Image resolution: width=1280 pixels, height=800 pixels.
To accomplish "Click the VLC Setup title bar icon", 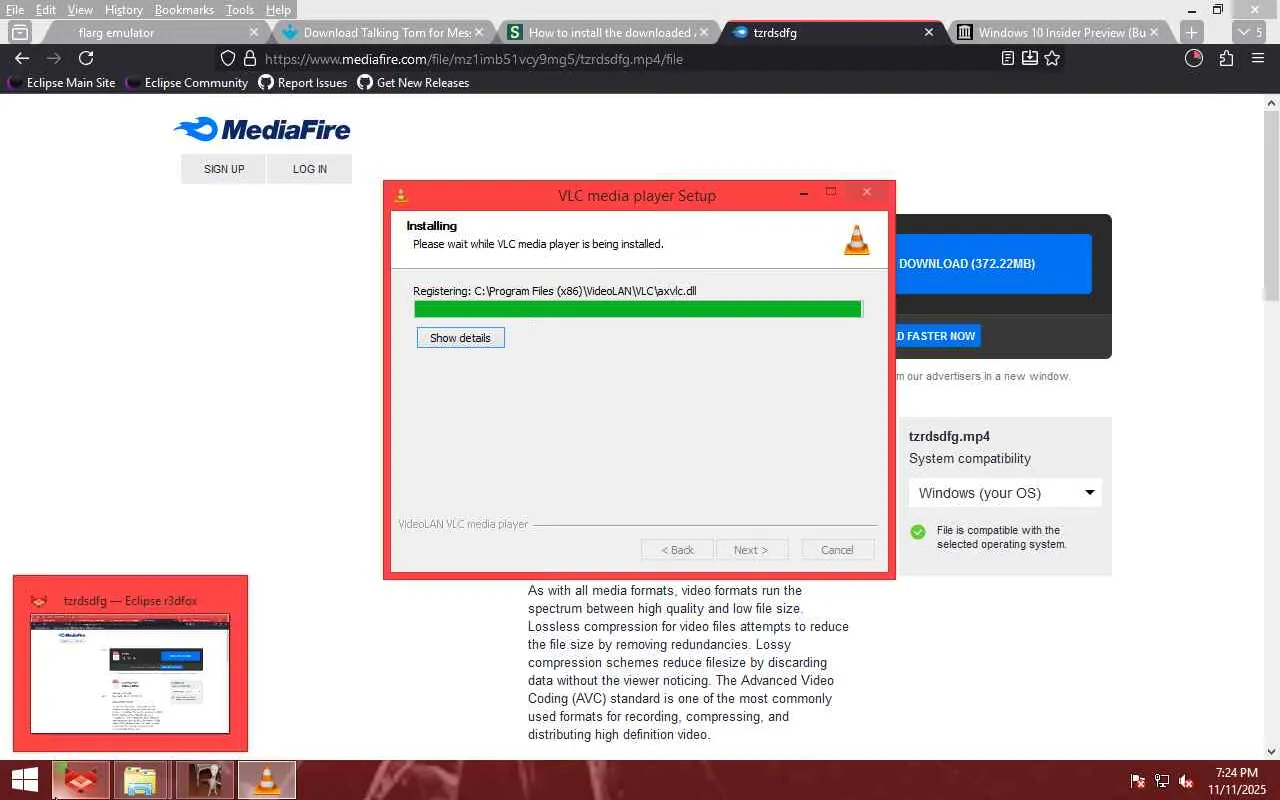I will (401, 195).
